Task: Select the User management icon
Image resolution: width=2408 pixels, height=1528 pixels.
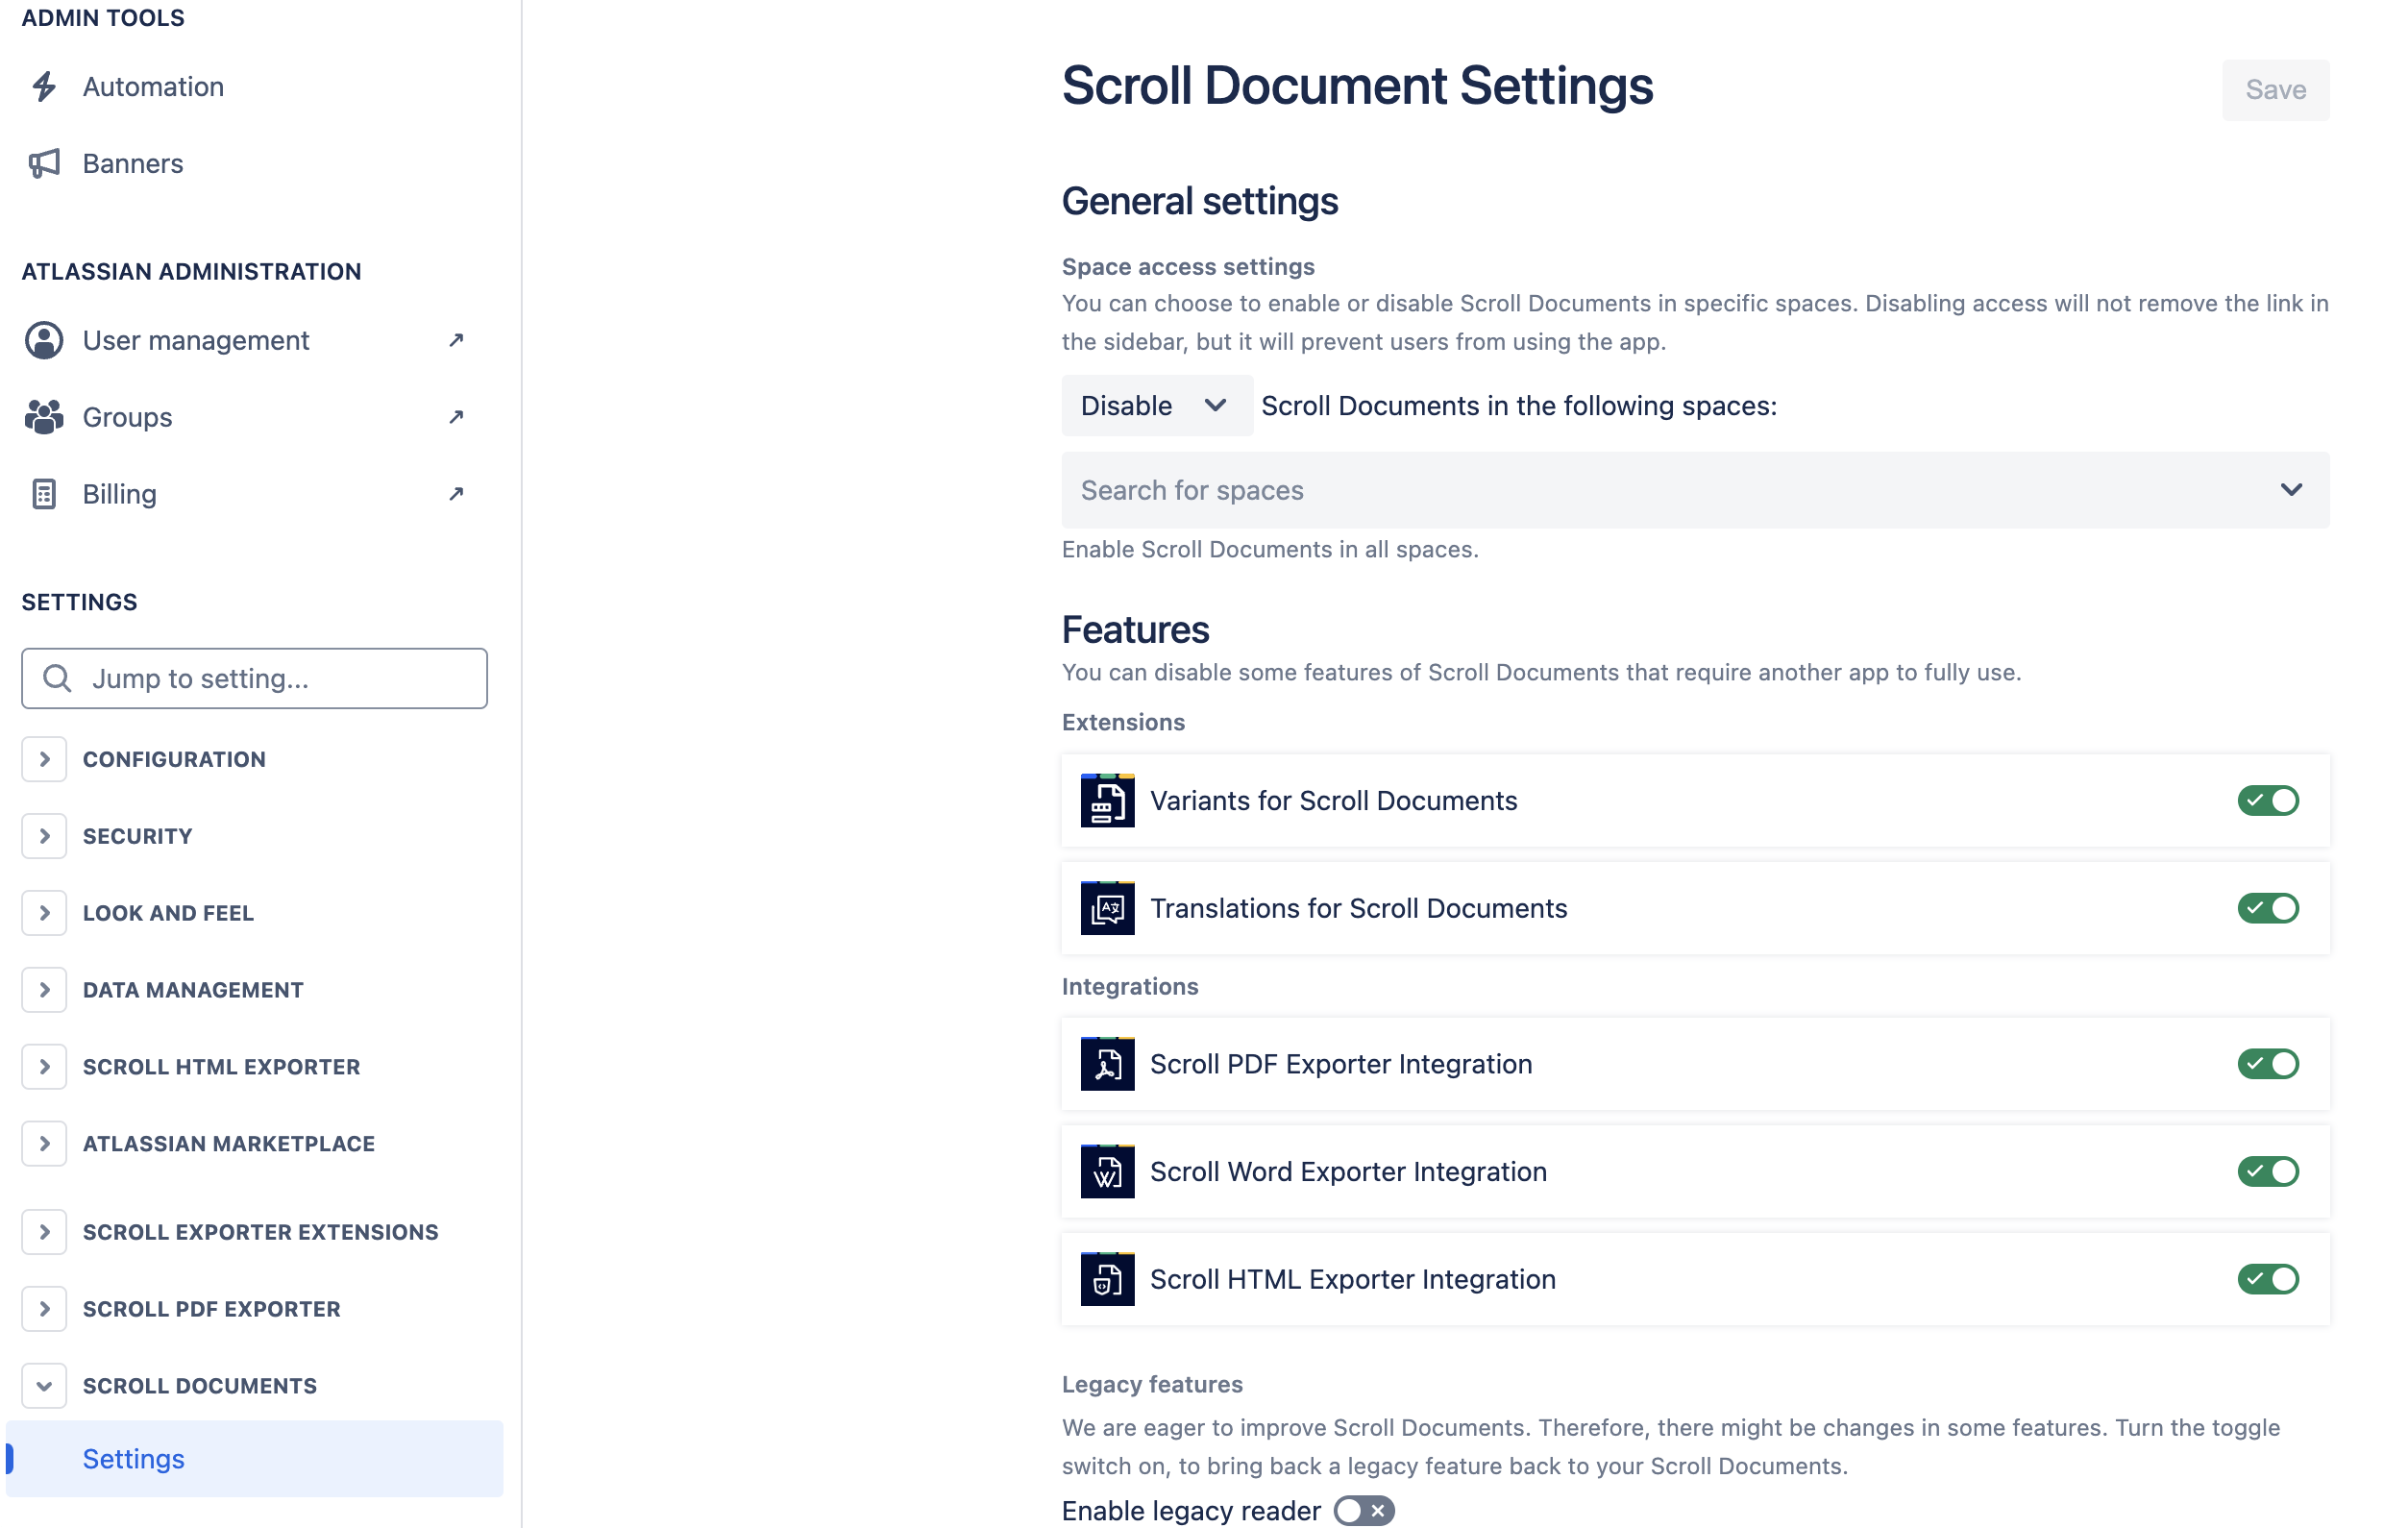Action: [x=43, y=340]
